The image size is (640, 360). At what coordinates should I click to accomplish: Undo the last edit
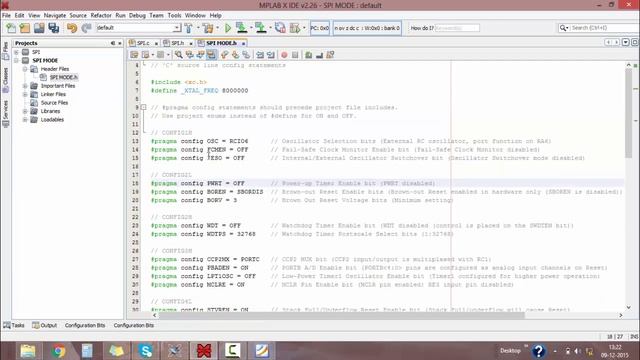(72, 28)
